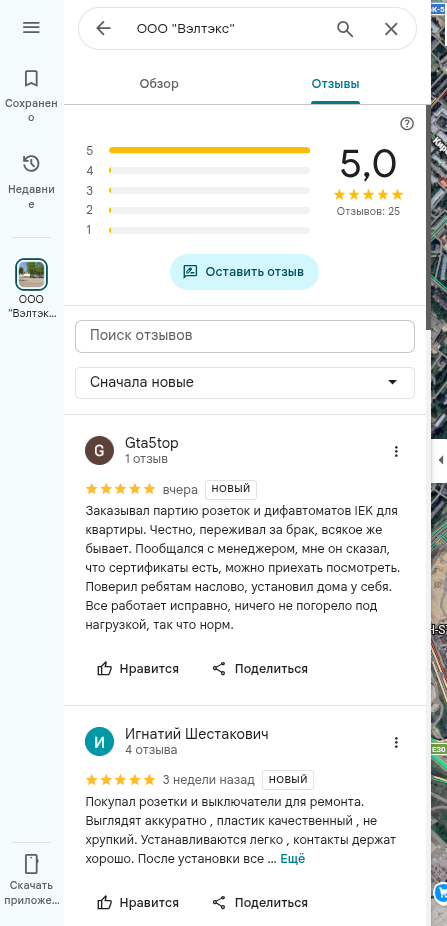Screen dimensions: 447x926
Task: Open the hamburger main menu
Action: [x=31, y=28]
